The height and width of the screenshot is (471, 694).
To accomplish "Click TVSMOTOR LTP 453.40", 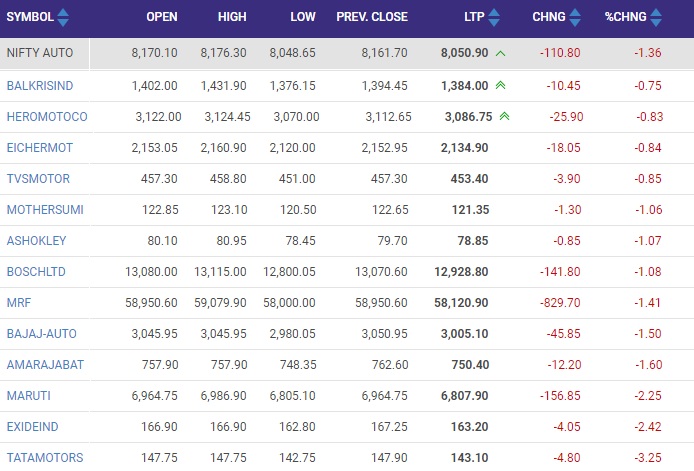I will [x=469, y=178].
